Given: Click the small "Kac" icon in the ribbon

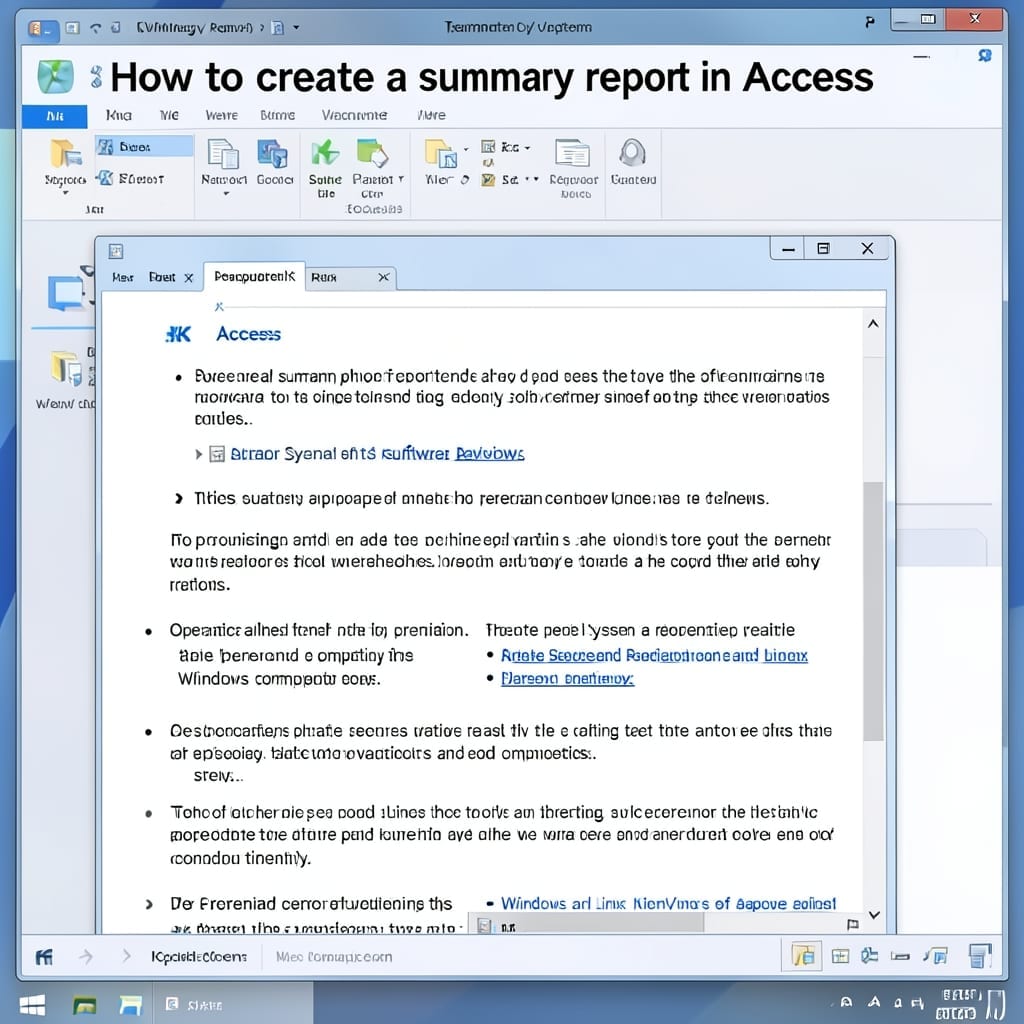Looking at the screenshot, I should point(488,146).
